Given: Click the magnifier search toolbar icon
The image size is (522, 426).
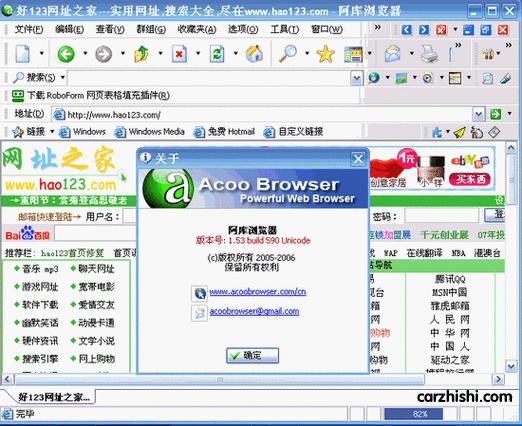Looking at the screenshot, I should 288,54.
